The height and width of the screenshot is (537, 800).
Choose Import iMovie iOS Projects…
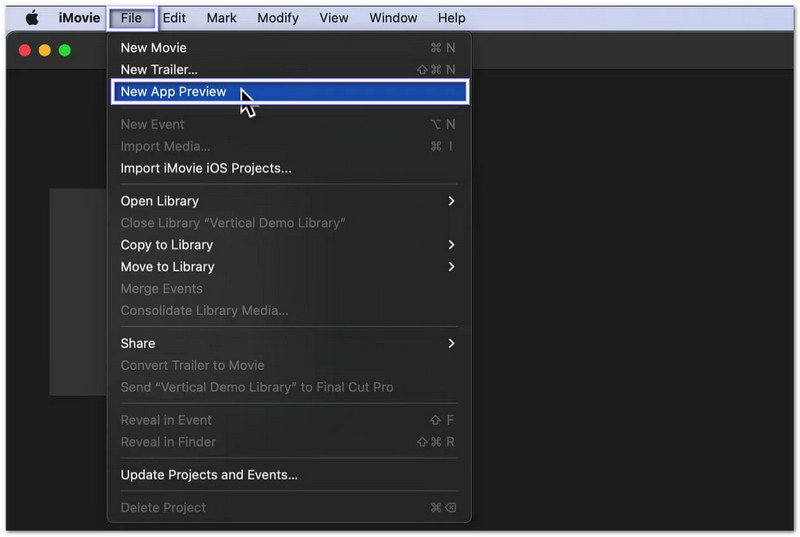pyautogui.click(x=206, y=168)
